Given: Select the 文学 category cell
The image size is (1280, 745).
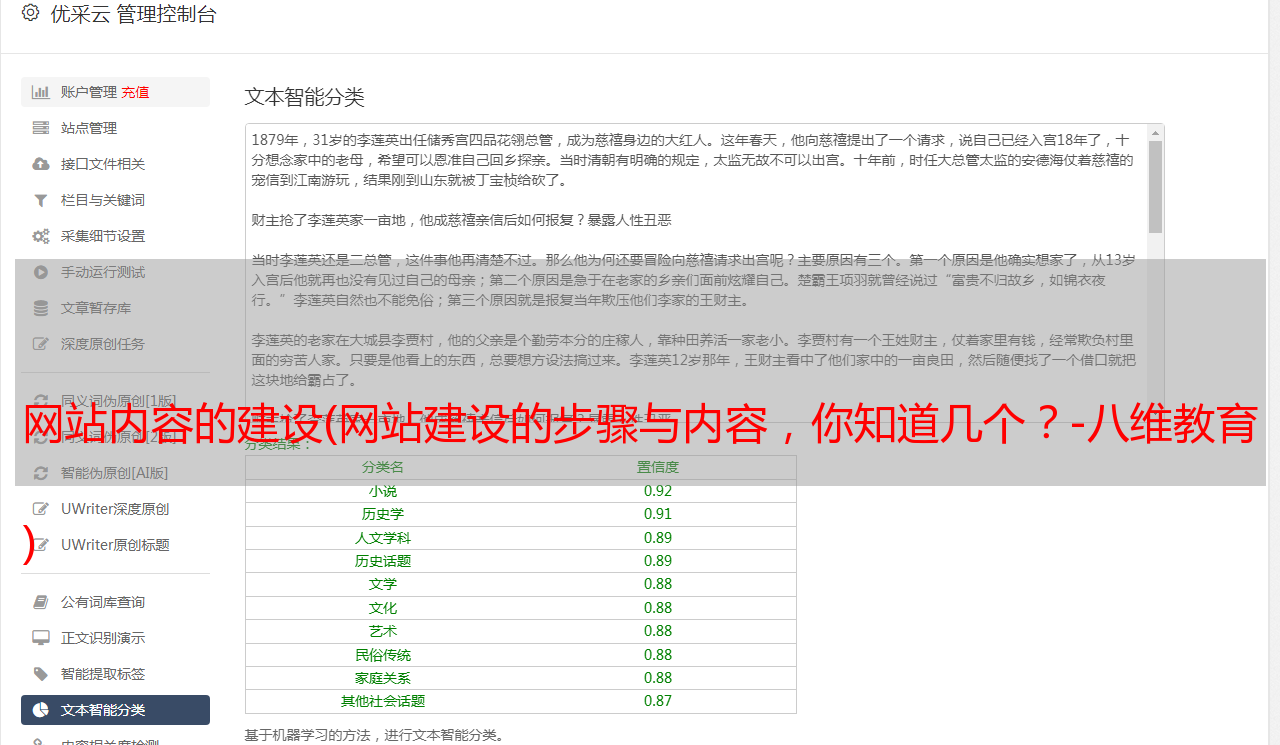Looking at the screenshot, I should pos(383,584).
